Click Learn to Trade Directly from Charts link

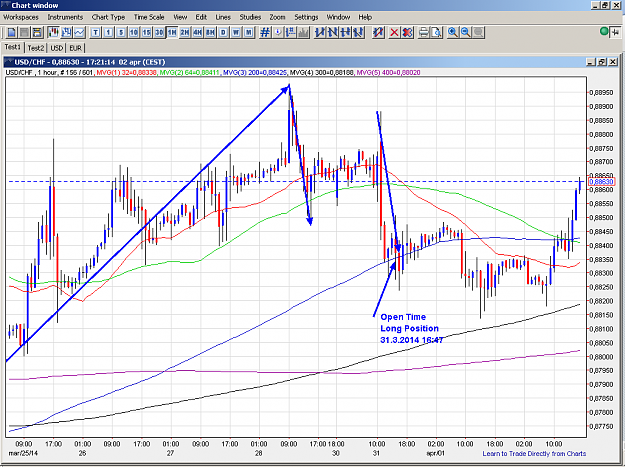(x=534, y=453)
